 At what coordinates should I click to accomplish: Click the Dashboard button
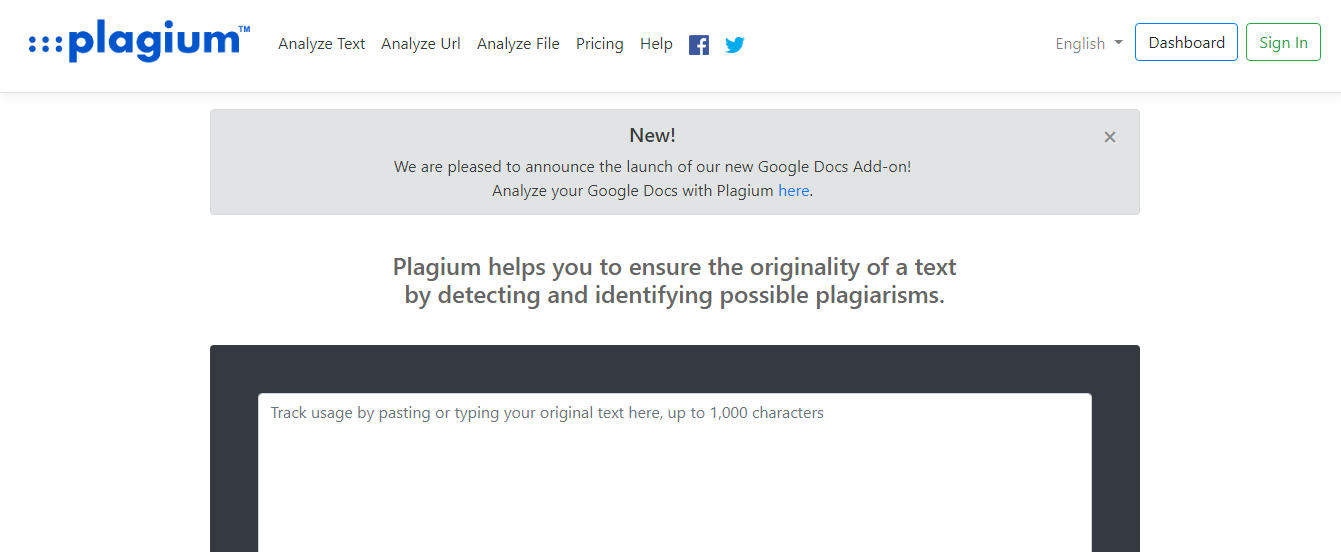click(x=1186, y=42)
